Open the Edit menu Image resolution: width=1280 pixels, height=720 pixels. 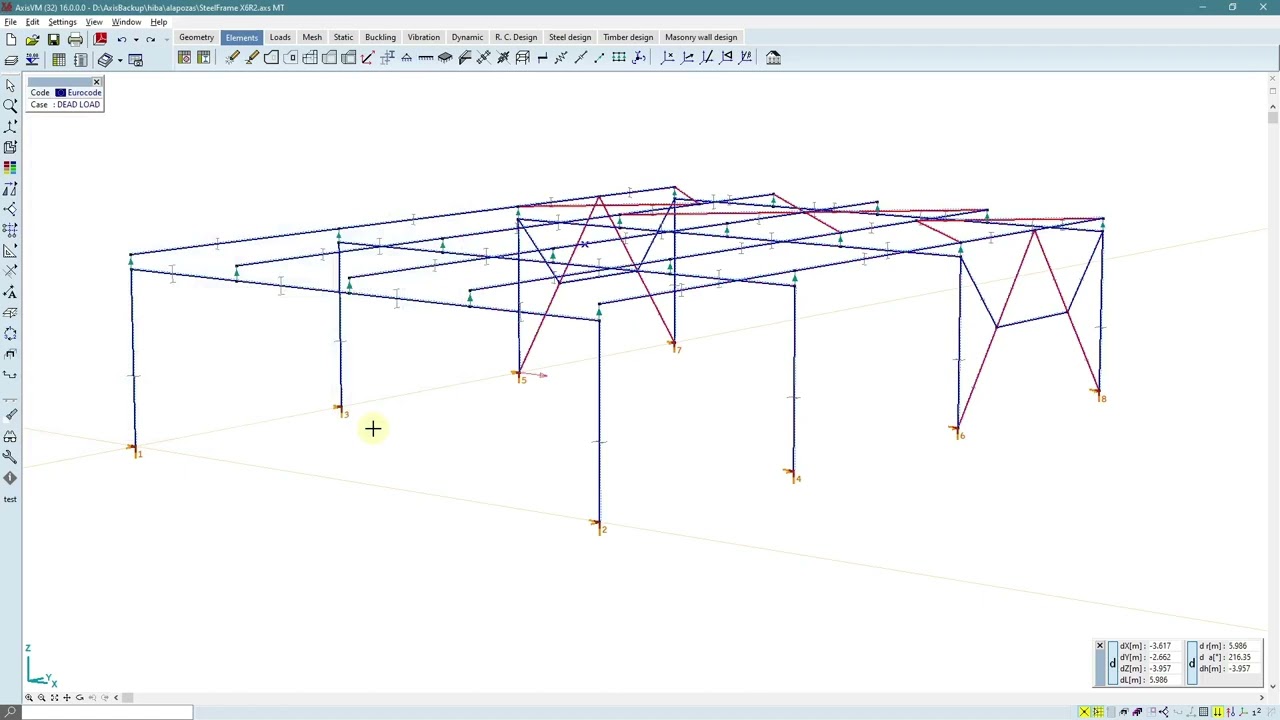(x=33, y=22)
